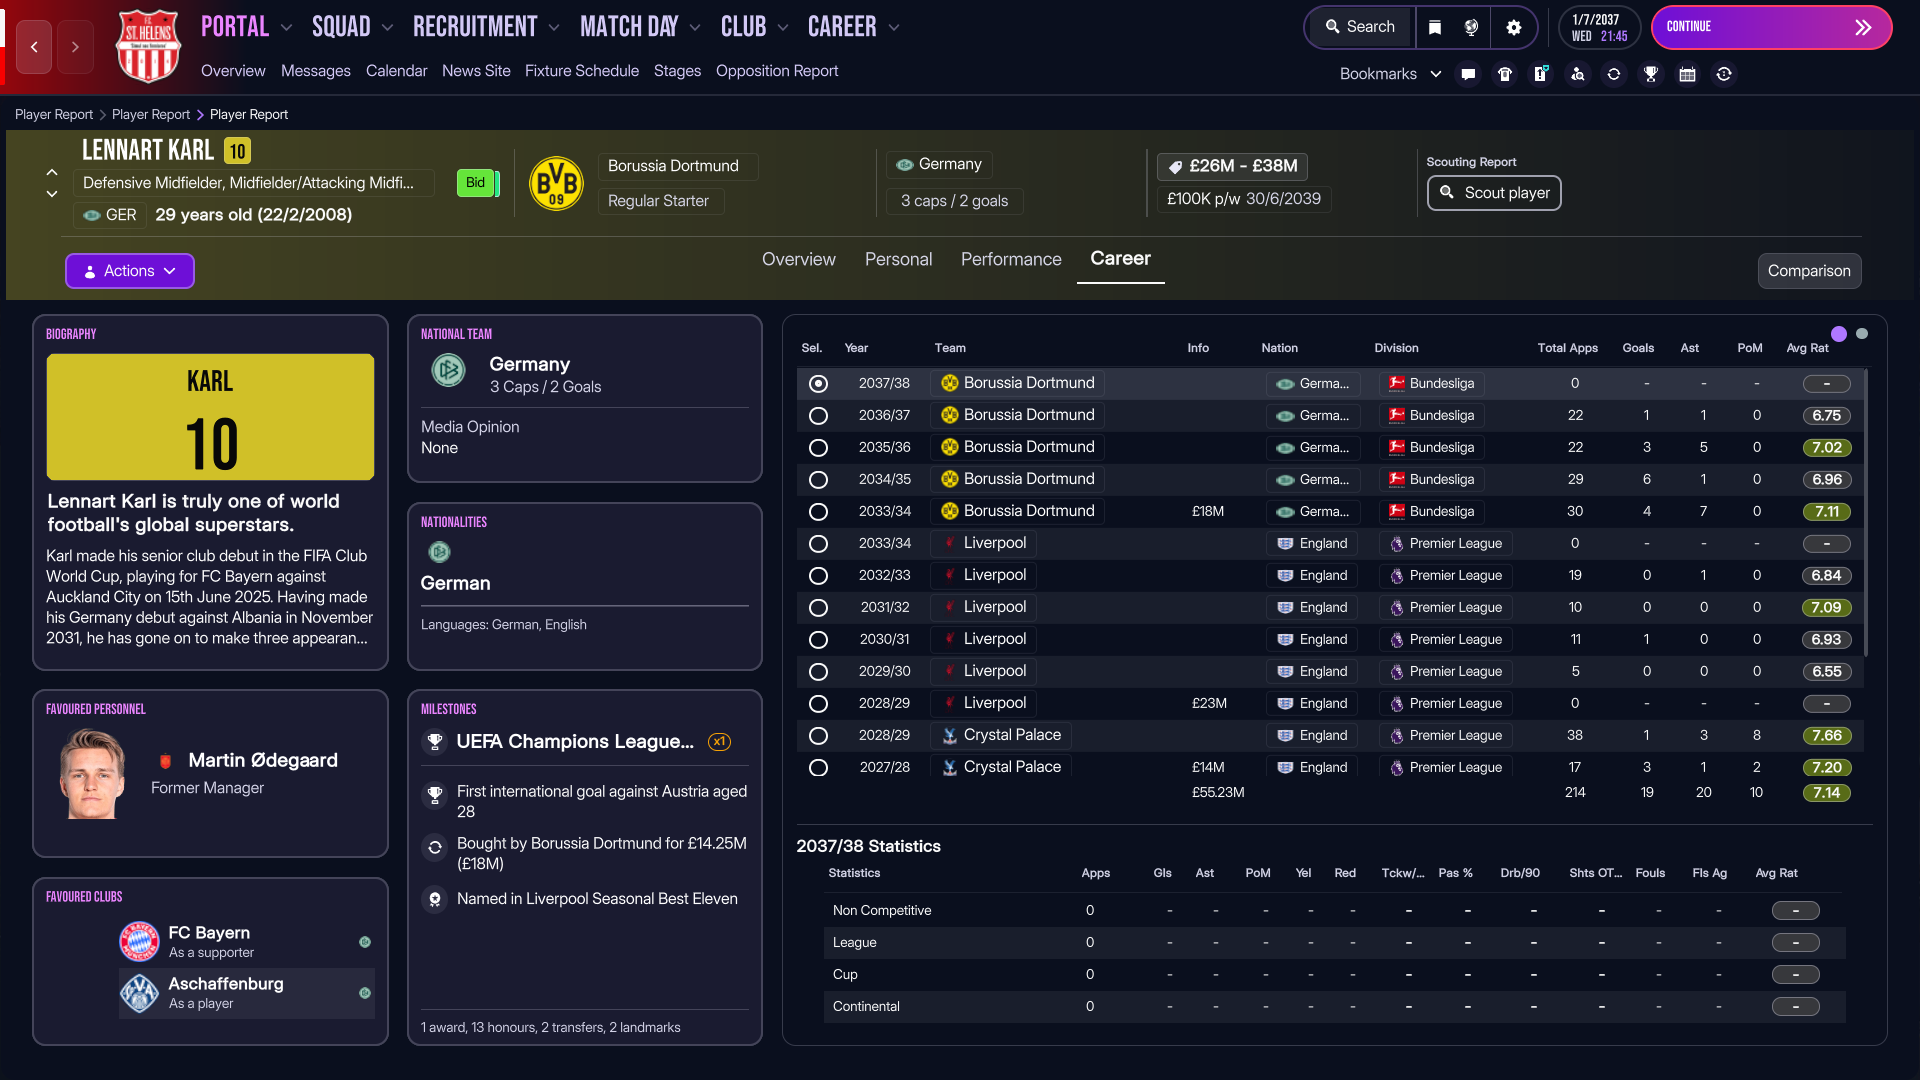
Task: Click the Scout player button
Action: click(1494, 193)
